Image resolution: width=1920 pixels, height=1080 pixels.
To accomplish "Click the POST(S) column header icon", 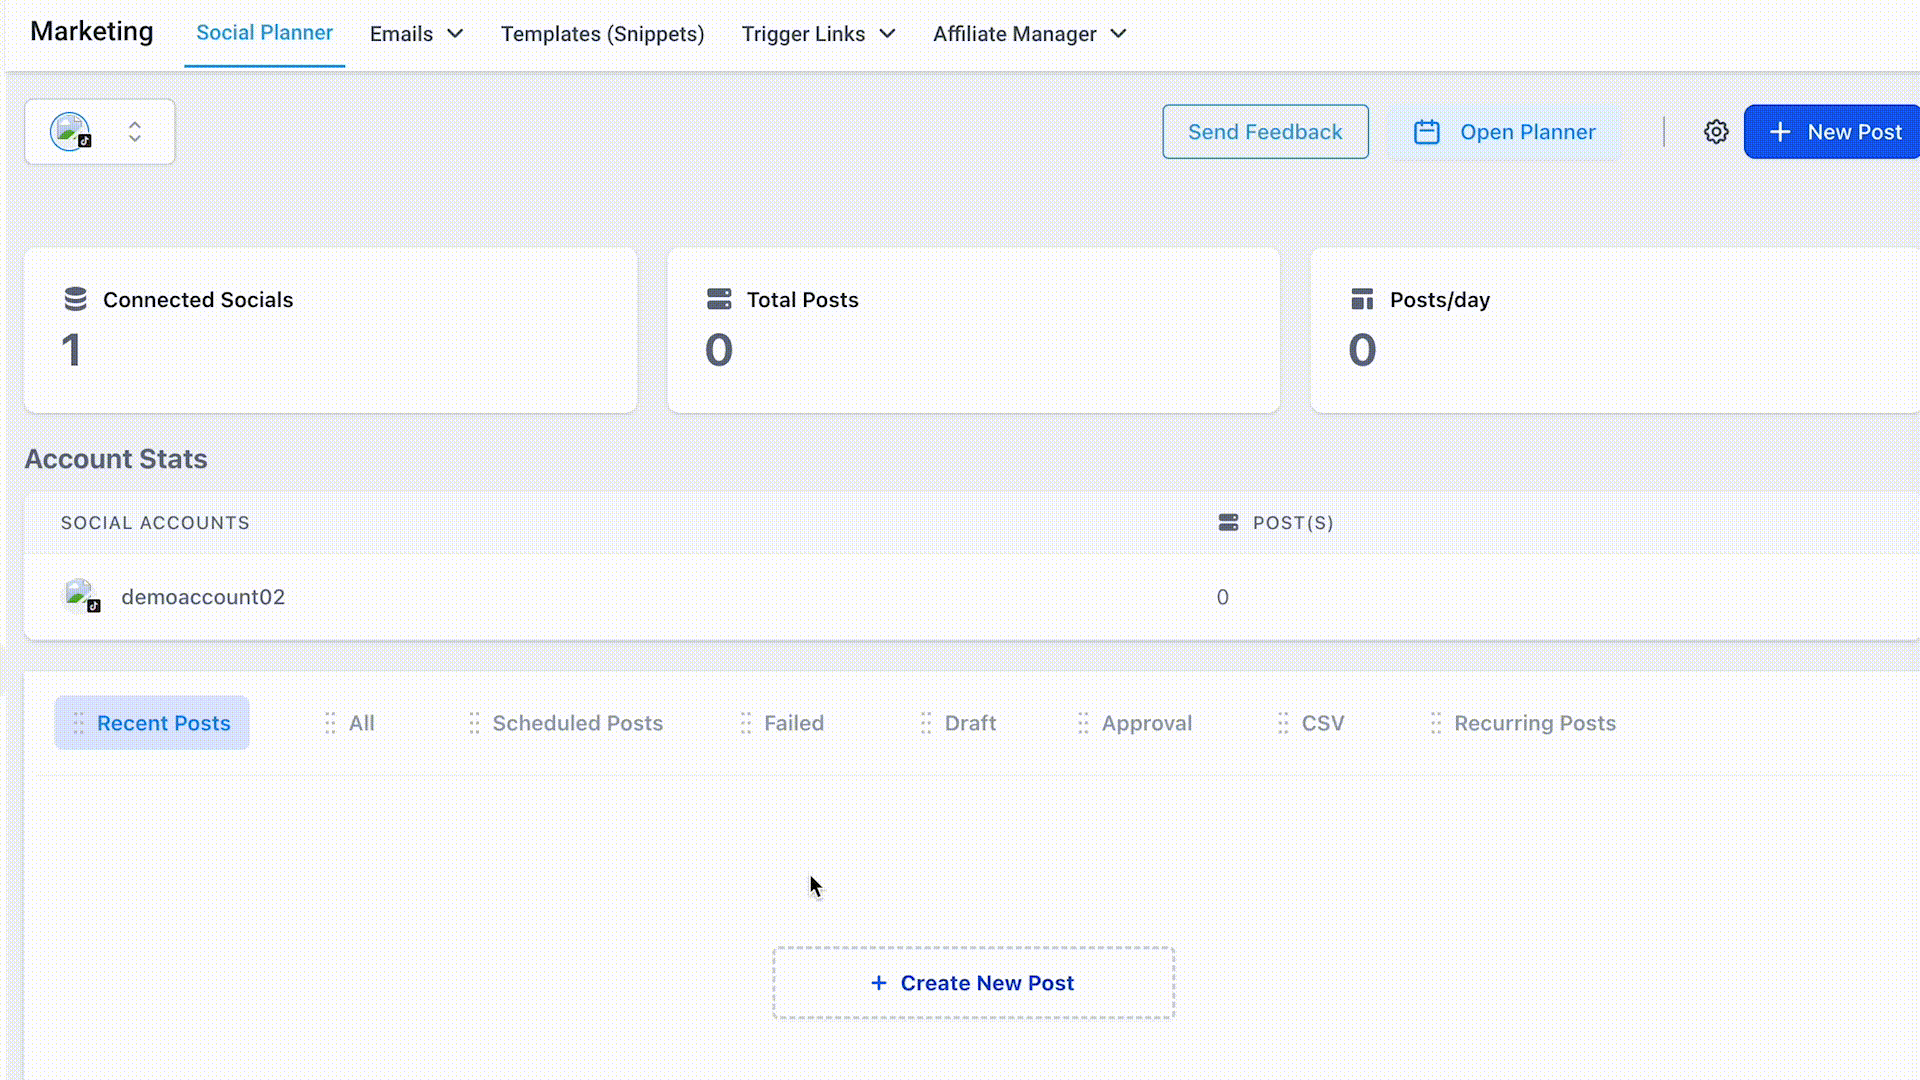I will click(x=1228, y=522).
